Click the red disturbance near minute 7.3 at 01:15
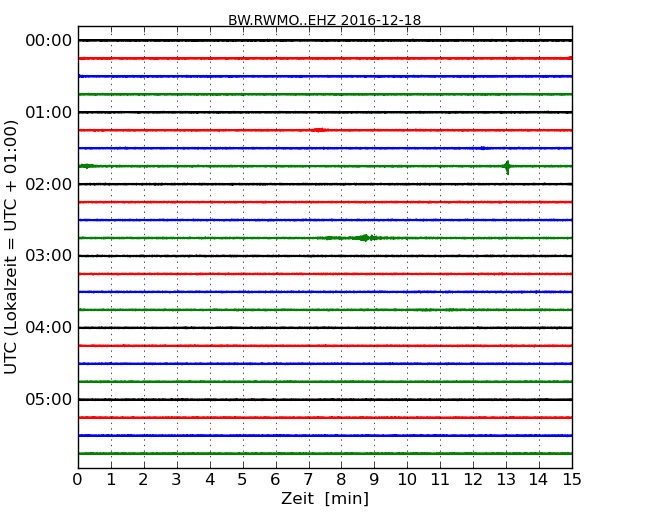650x520 pixels. [x=319, y=130]
